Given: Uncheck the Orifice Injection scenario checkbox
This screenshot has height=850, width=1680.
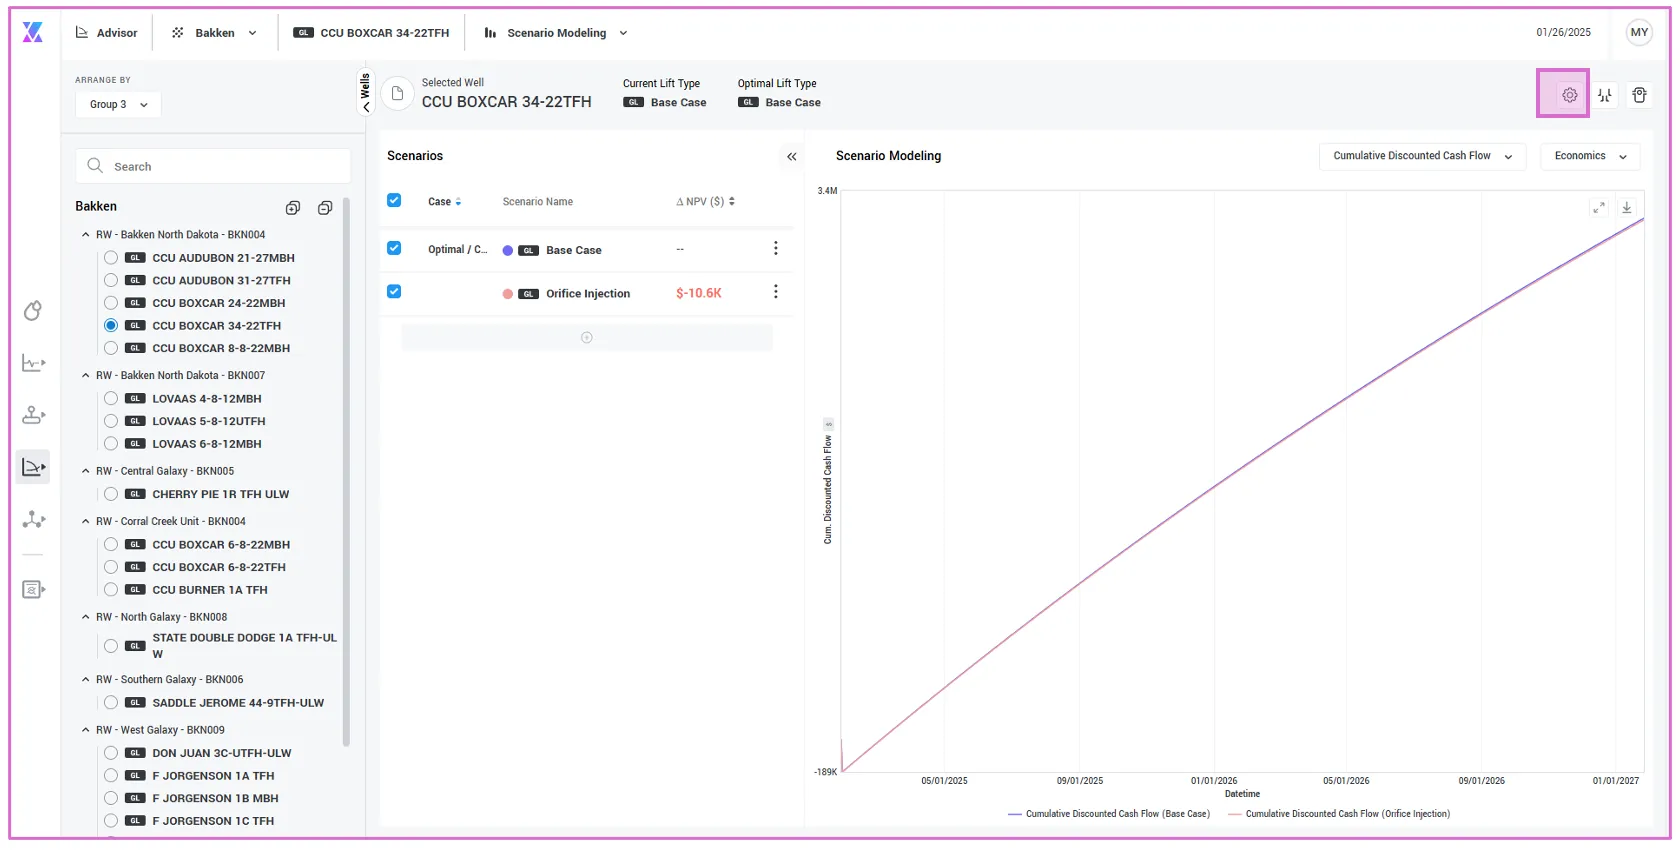Looking at the screenshot, I should tap(394, 292).
